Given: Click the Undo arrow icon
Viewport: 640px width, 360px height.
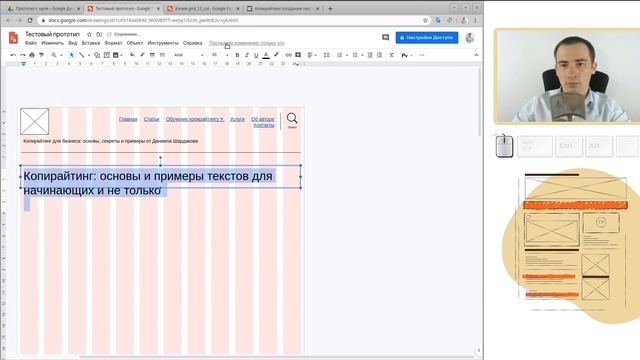Looking at the screenshot, I should [13, 55].
